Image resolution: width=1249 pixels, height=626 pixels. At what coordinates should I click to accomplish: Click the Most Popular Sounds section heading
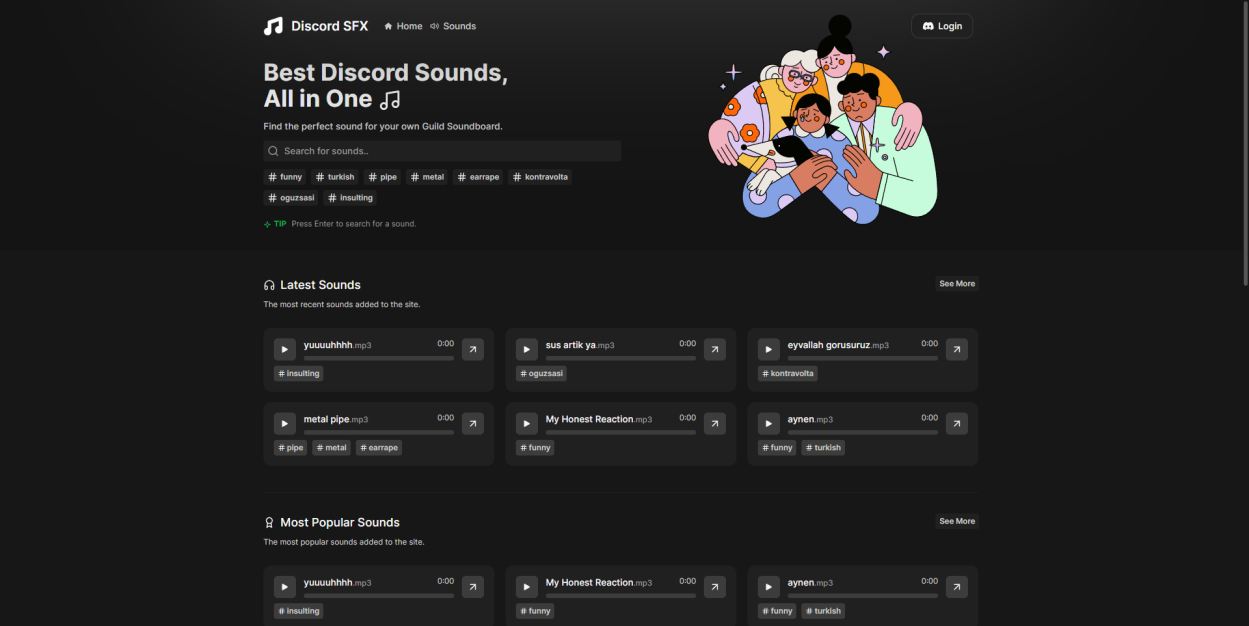(x=340, y=522)
